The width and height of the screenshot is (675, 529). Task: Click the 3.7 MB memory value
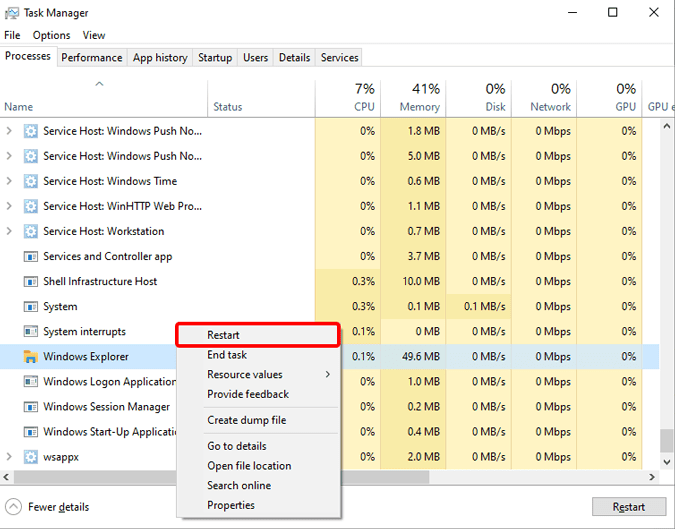pos(424,257)
